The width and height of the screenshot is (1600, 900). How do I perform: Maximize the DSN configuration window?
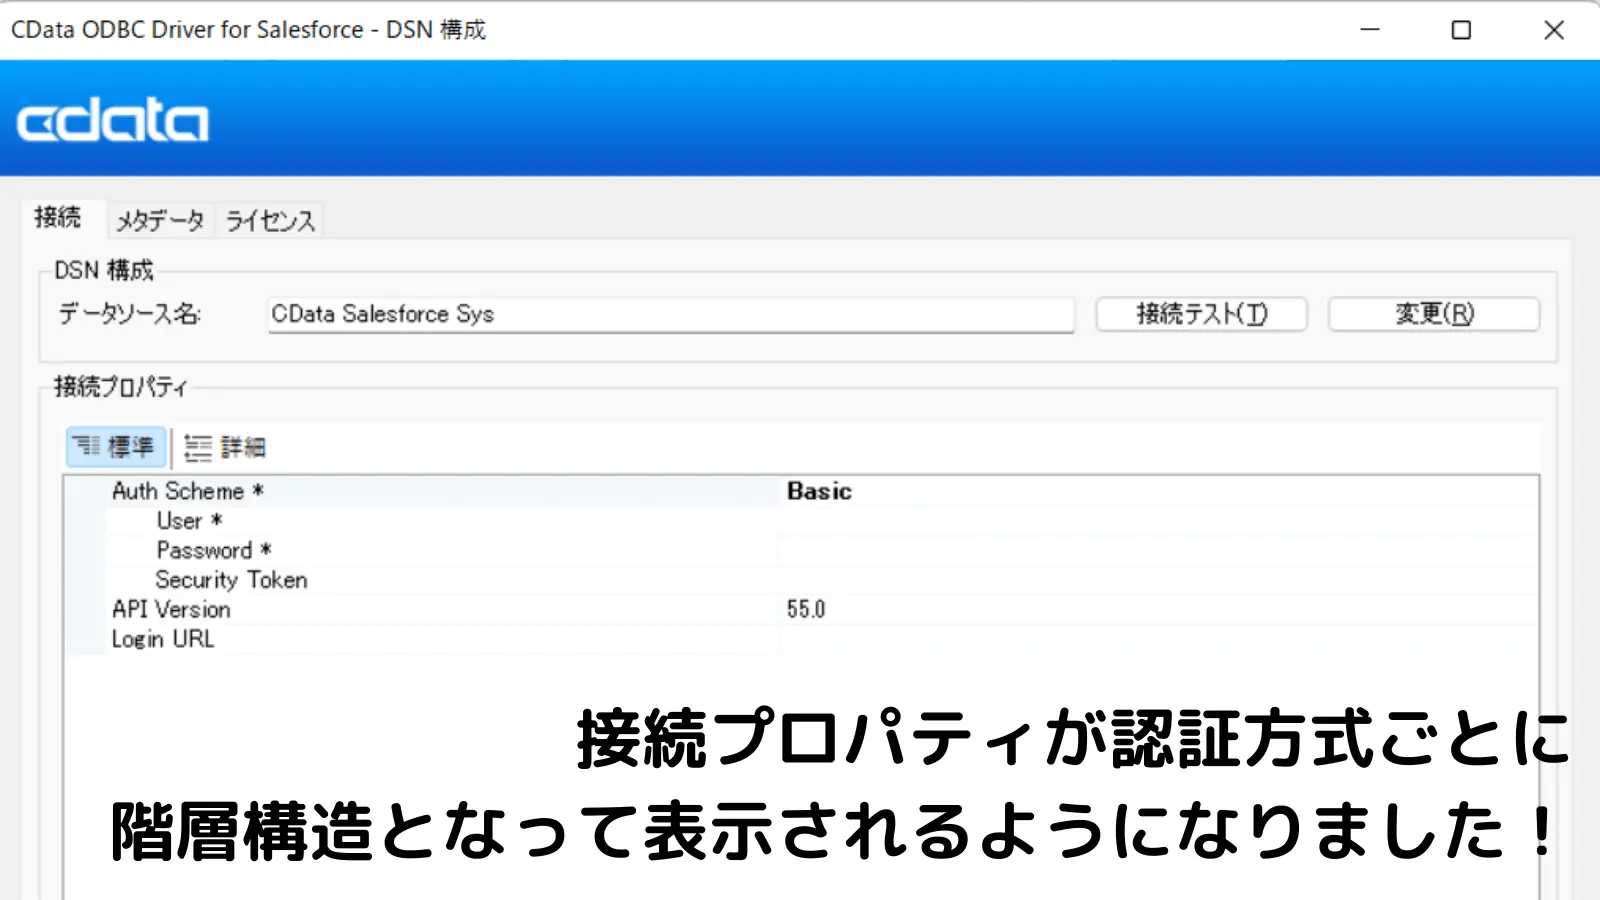(1461, 30)
